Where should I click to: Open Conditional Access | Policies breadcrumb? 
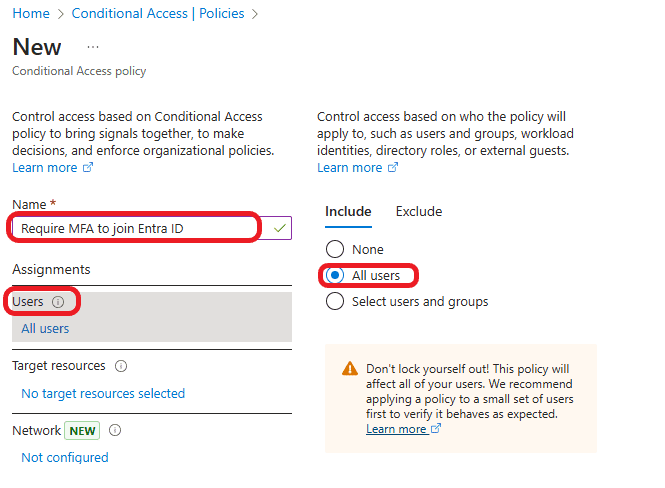(x=158, y=14)
